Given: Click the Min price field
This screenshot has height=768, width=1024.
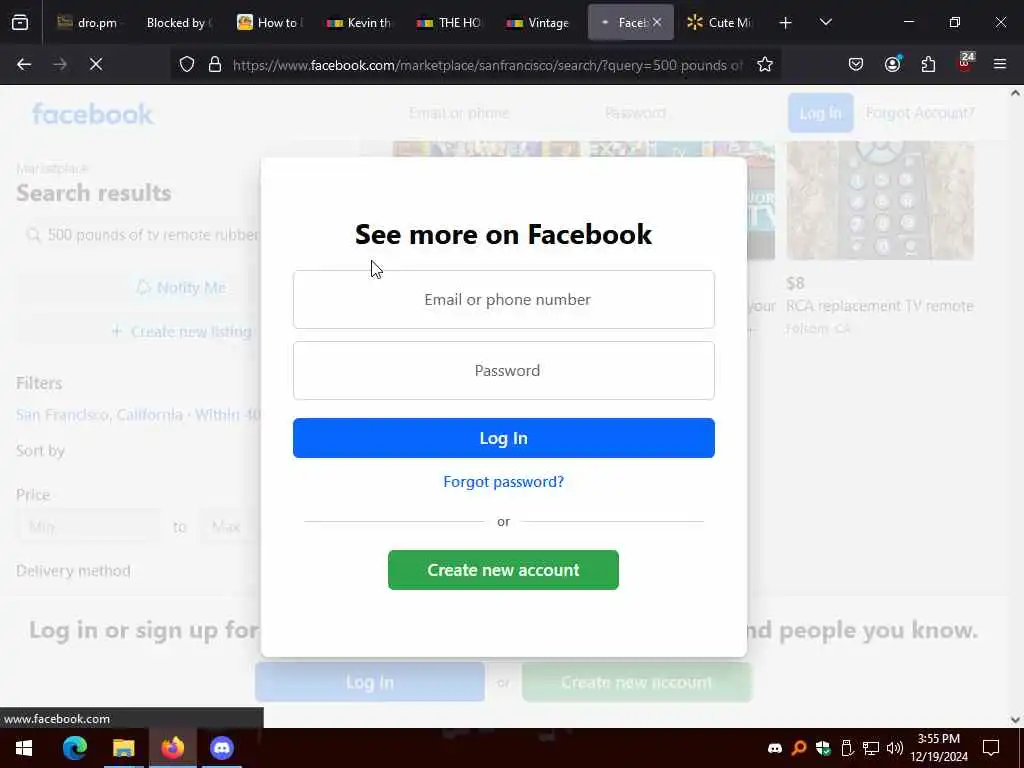Looking at the screenshot, I should pos(88,526).
